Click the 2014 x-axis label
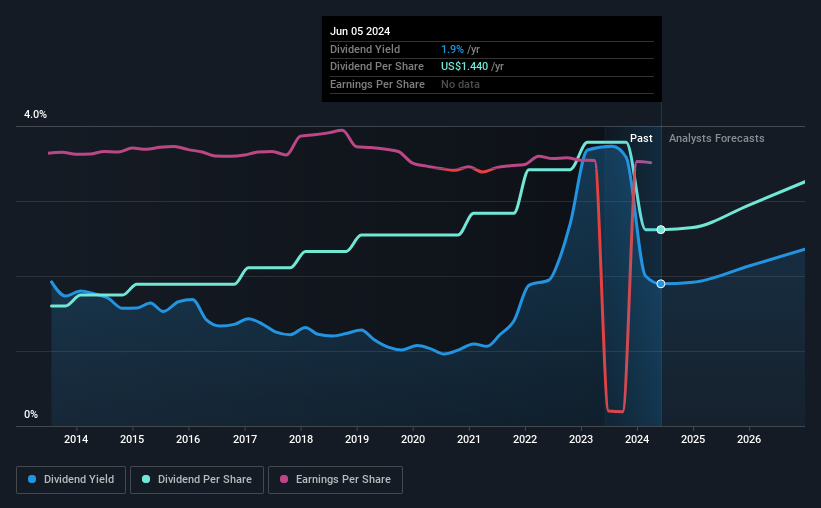 pyautogui.click(x=76, y=439)
